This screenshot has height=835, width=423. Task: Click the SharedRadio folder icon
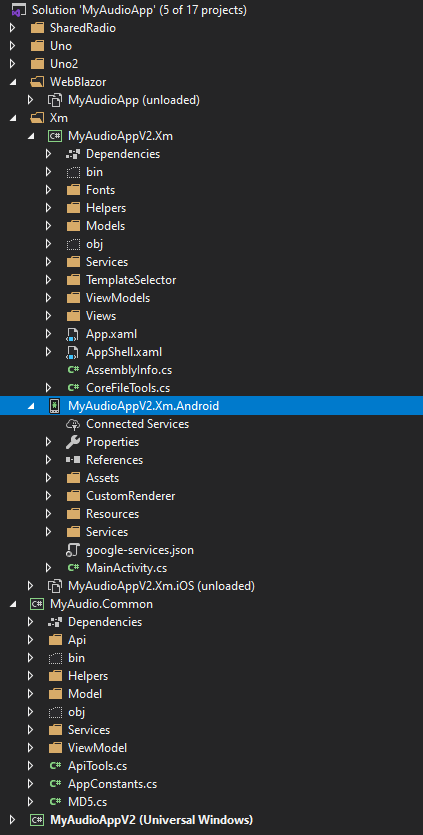point(37,28)
